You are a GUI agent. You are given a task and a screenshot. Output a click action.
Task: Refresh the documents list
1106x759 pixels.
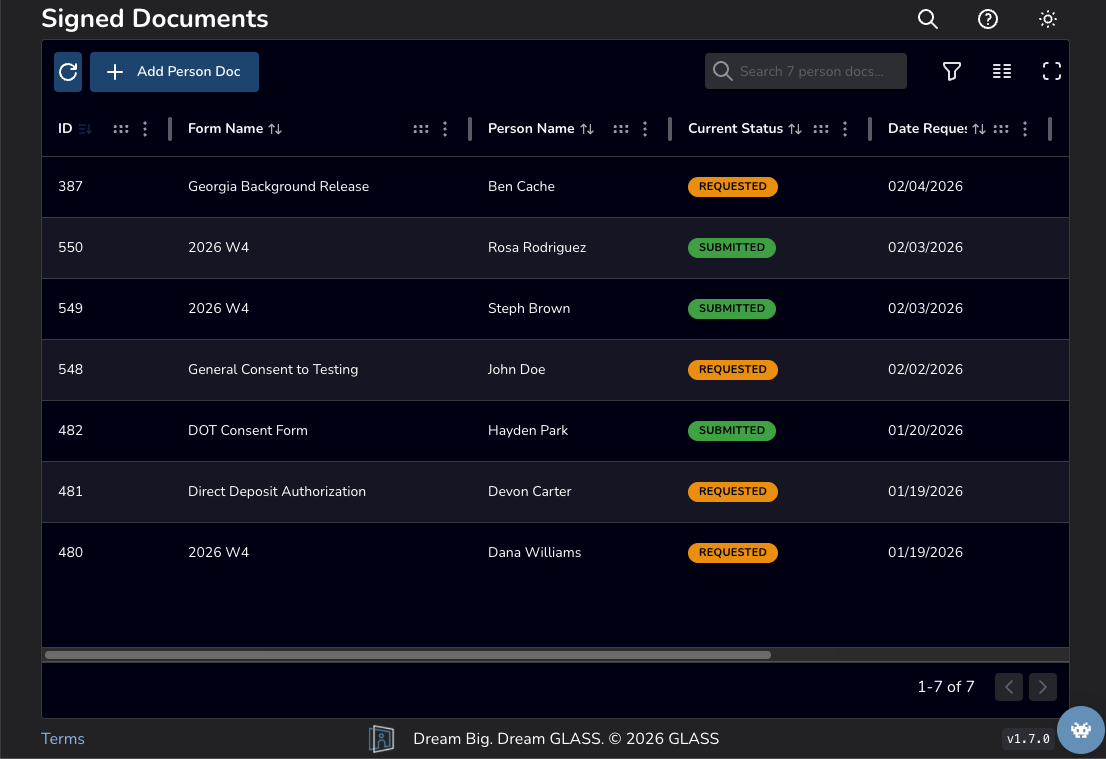[67, 71]
